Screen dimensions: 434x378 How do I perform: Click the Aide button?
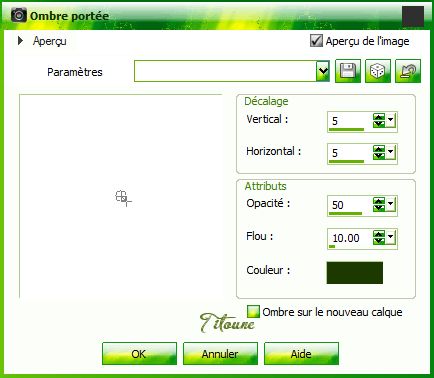point(301,353)
